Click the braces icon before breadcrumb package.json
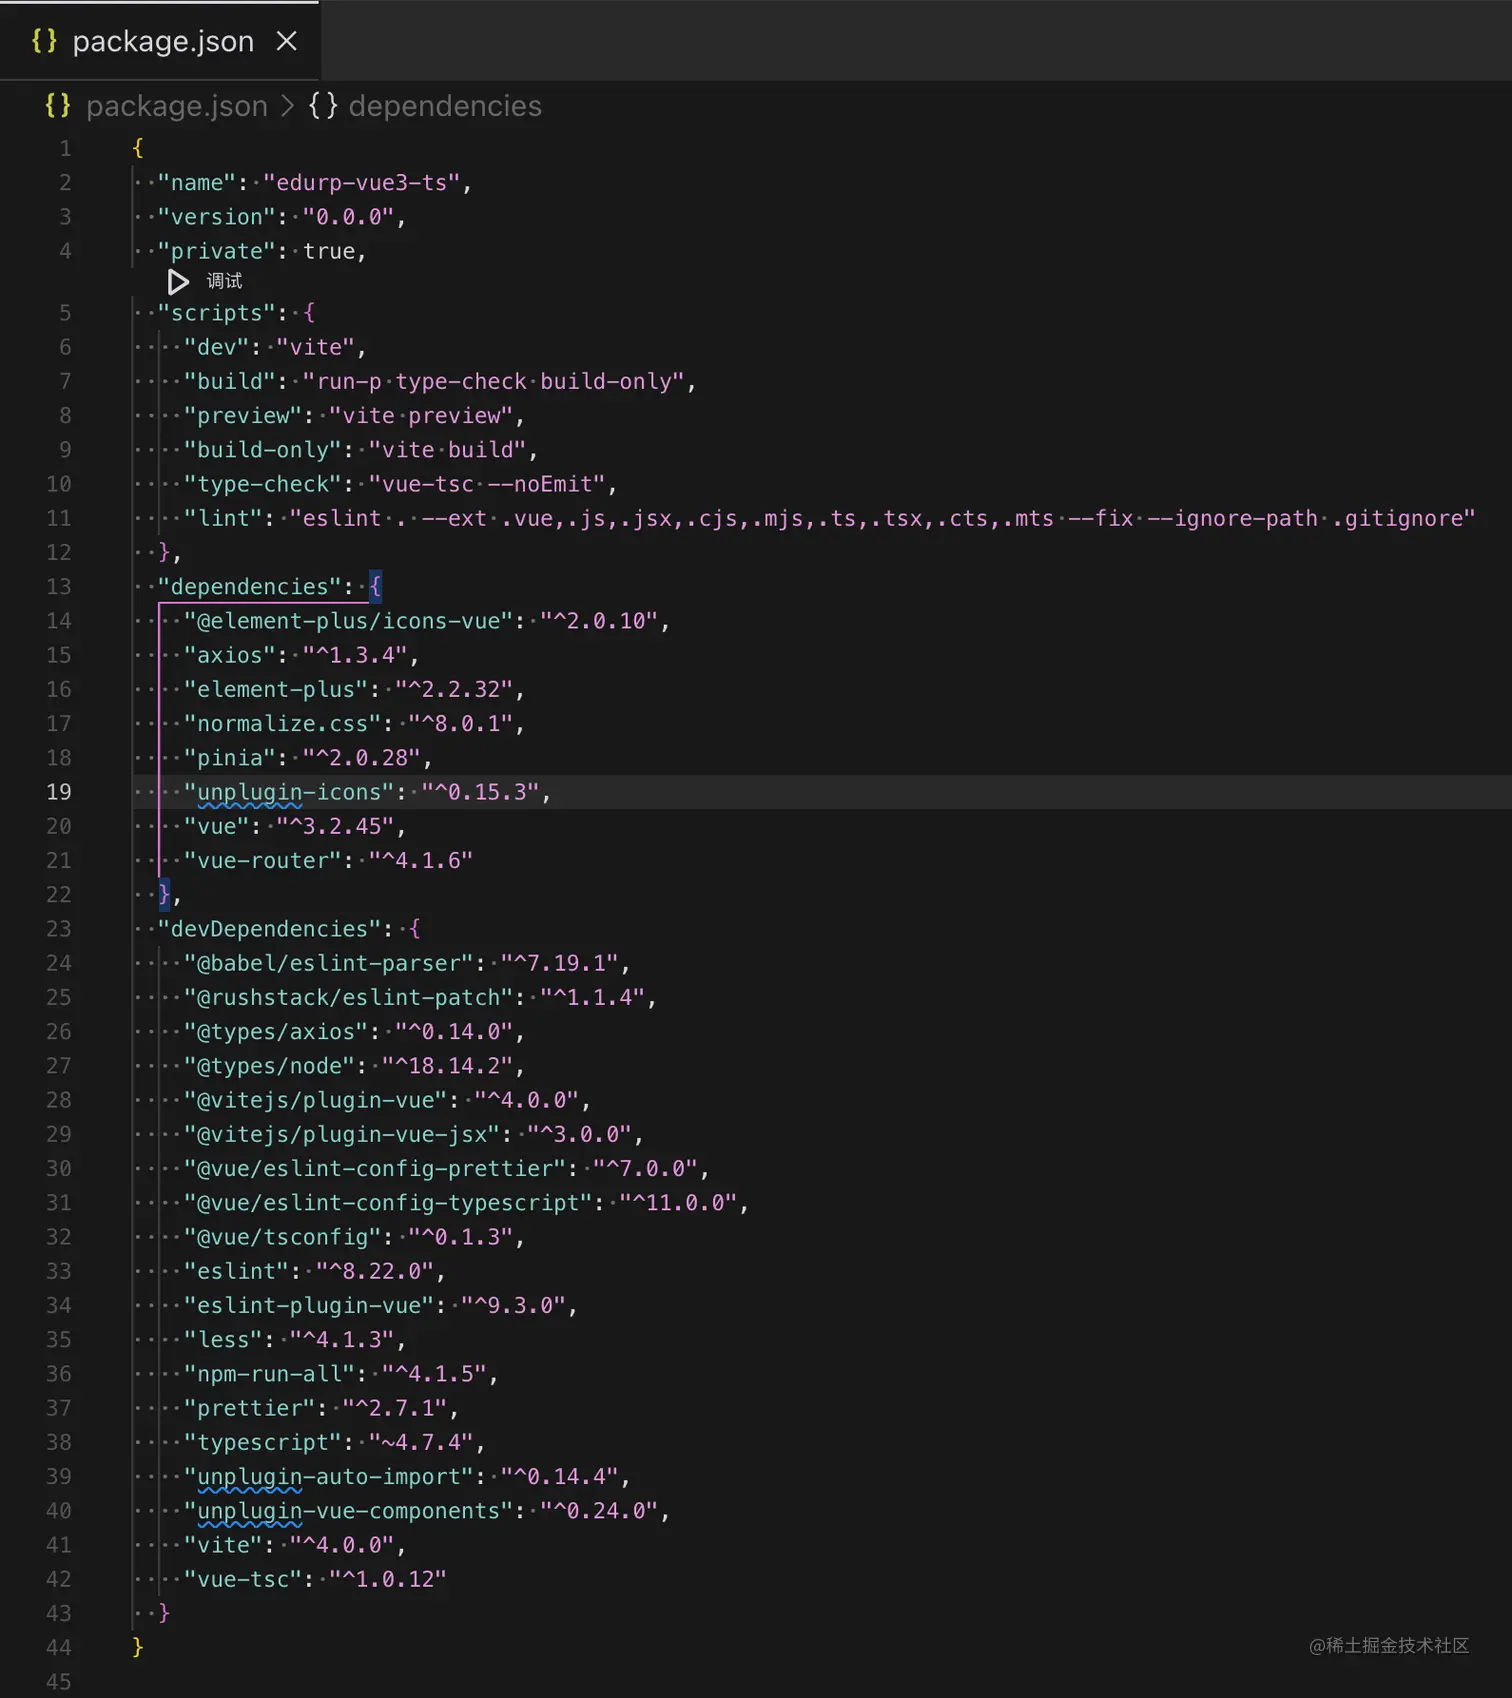 click(x=58, y=106)
